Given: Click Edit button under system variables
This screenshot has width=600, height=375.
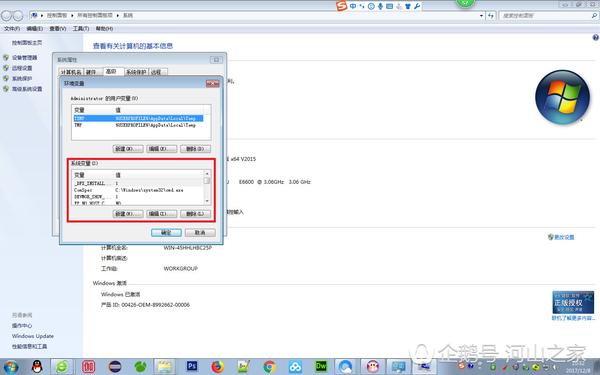Looking at the screenshot, I should (162, 214).
